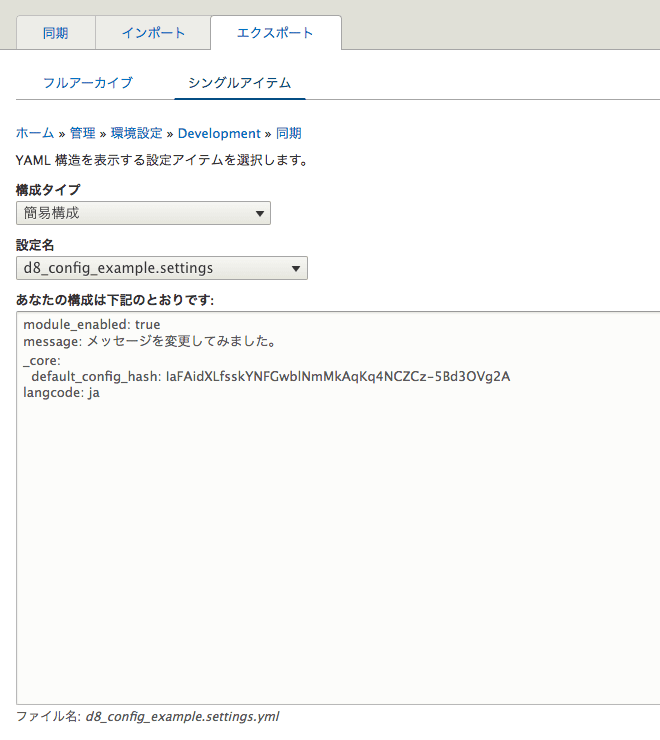Click the 同期 breadcrumb link
660x740 pixels.
point(288,134)
